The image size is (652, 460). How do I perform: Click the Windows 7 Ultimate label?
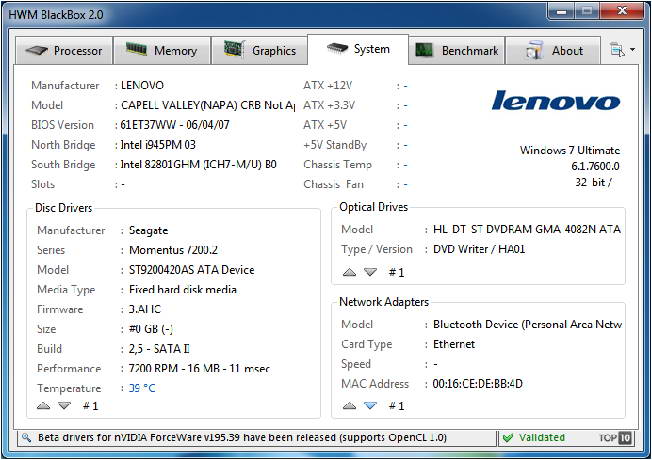coord(569,150)
